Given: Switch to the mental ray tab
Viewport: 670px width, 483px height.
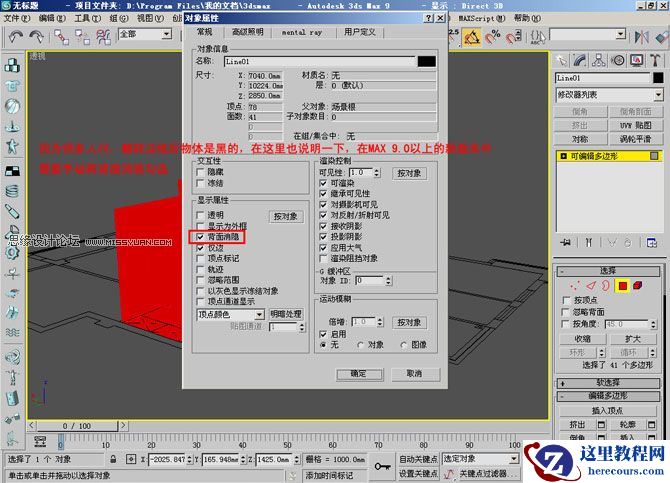Looking at the screenshot, I should pyautogui.click(x=302, y=32).
